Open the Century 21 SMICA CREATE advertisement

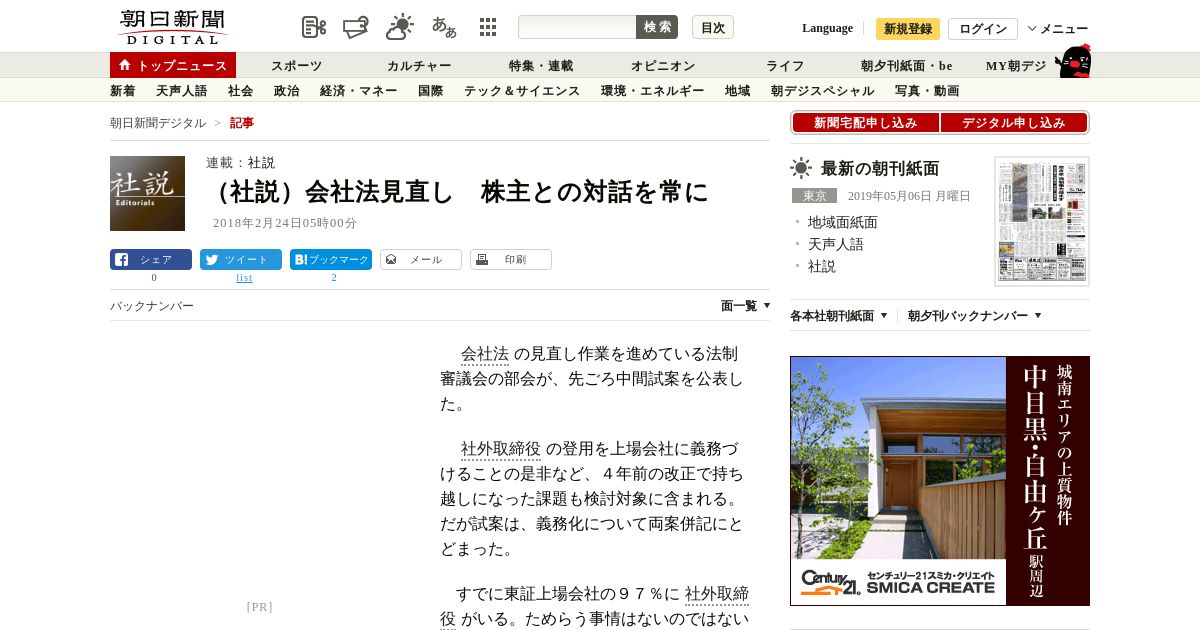pos(940,481)
